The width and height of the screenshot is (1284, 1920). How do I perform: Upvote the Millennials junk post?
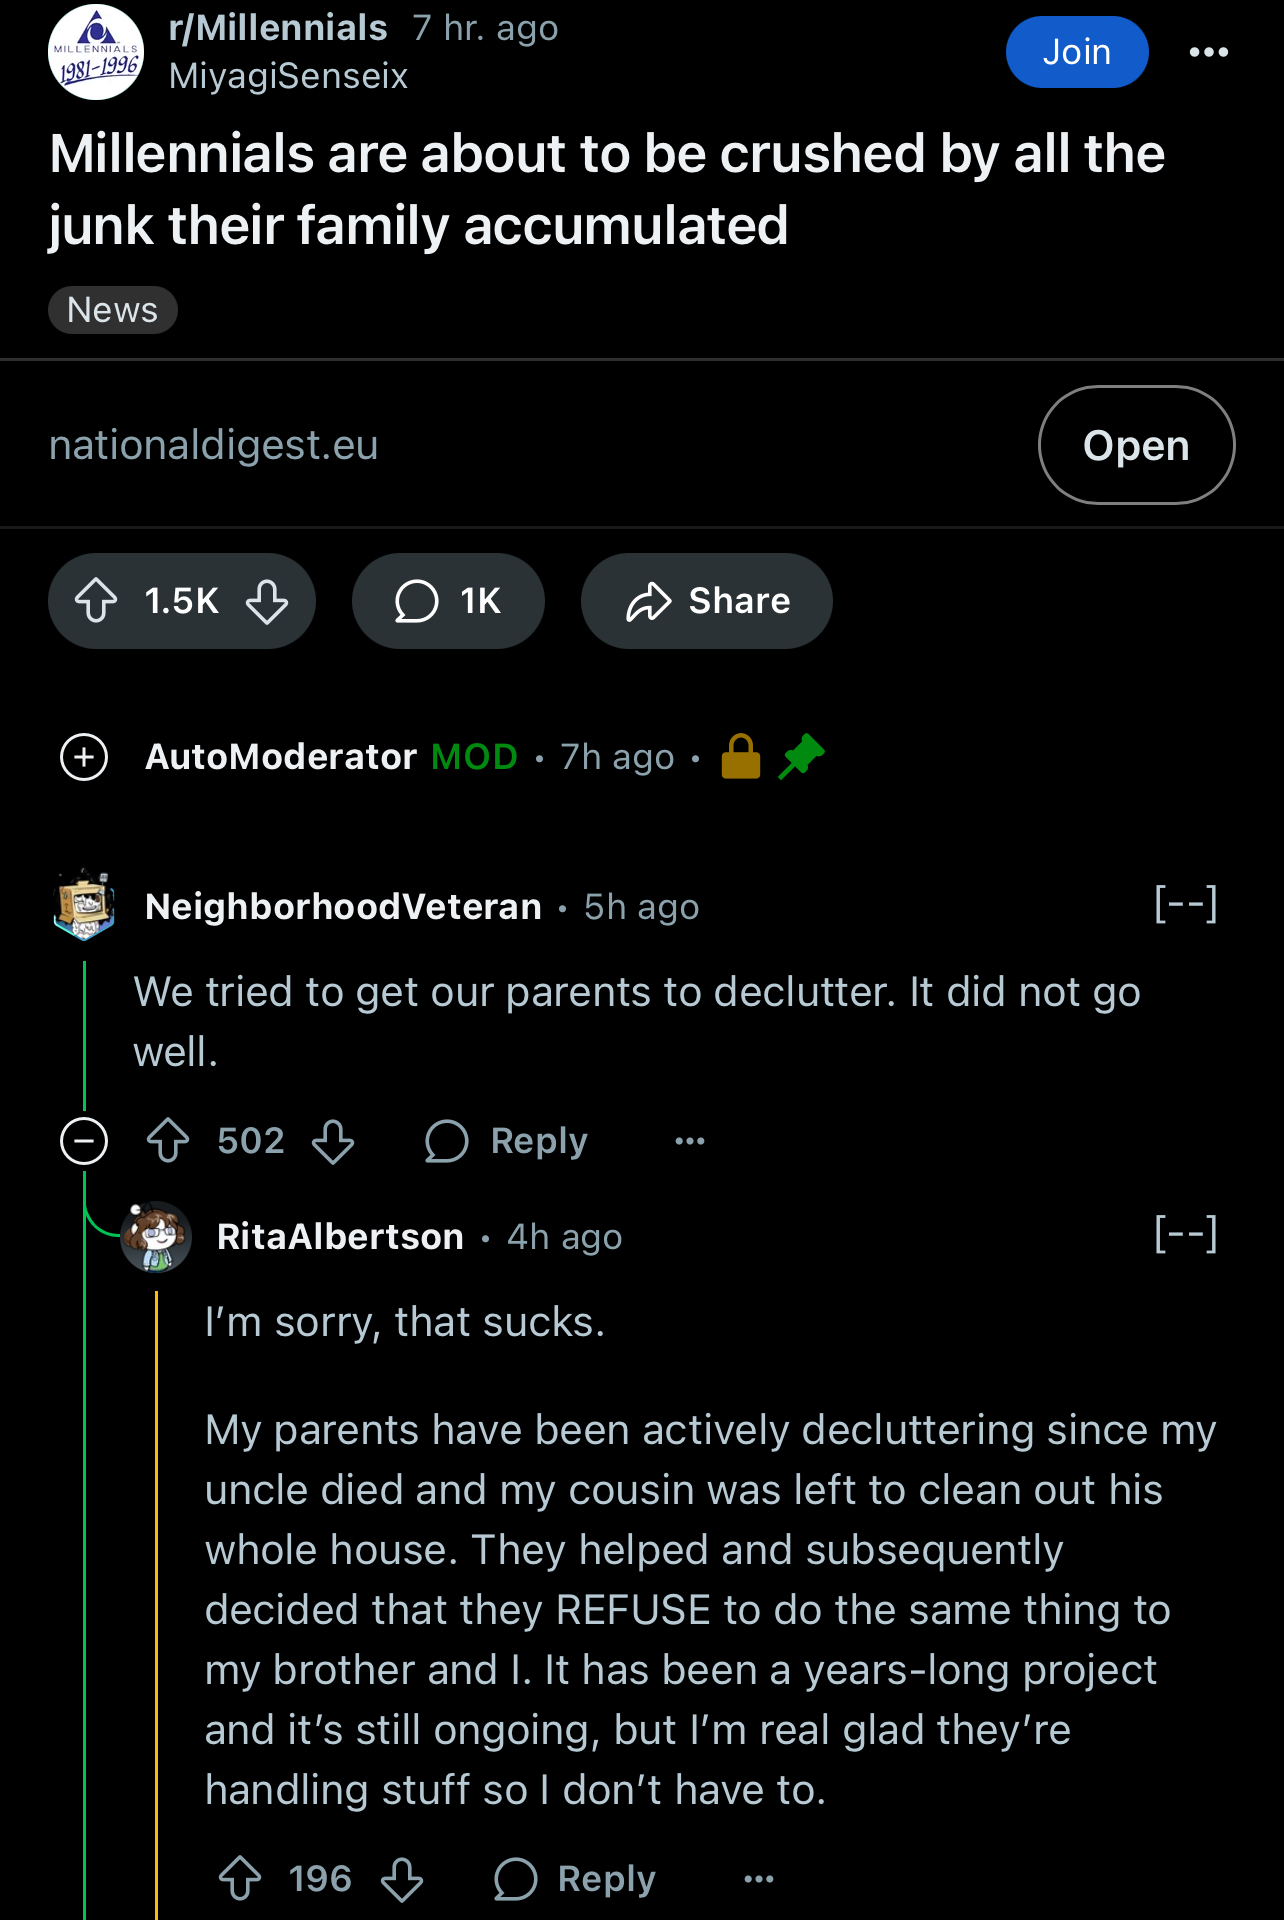(97, 601)
